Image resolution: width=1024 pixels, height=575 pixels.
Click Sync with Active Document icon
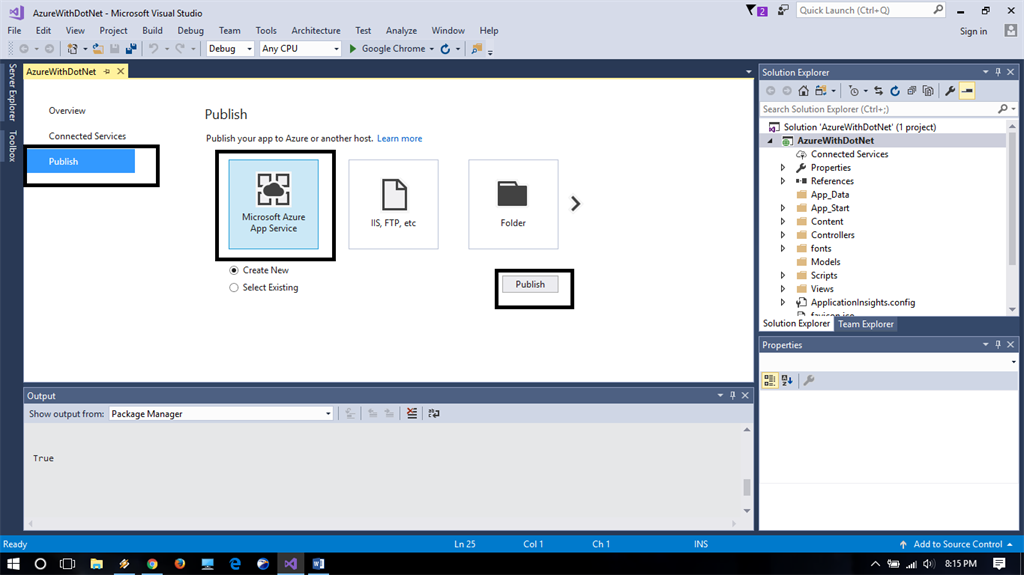pos(879,91)
